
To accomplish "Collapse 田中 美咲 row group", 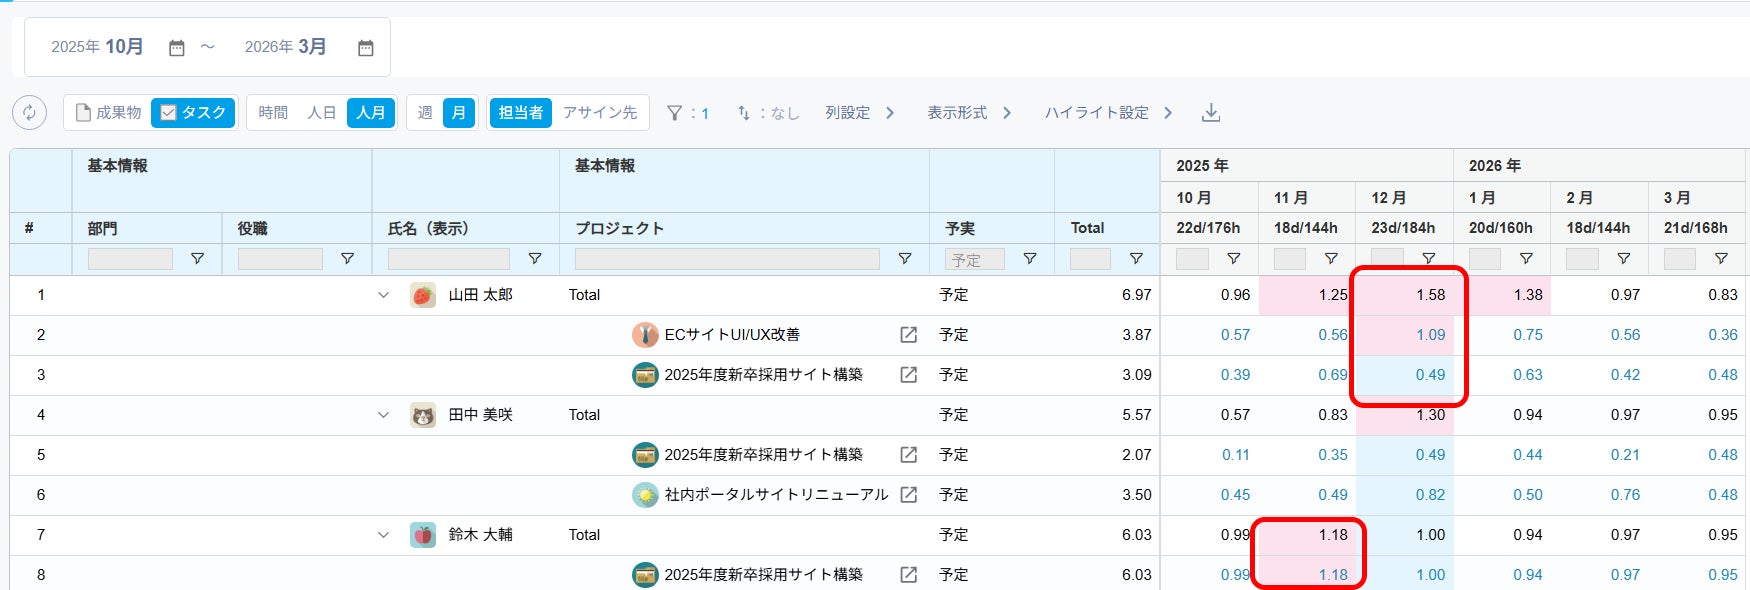I will pos(383,415).
